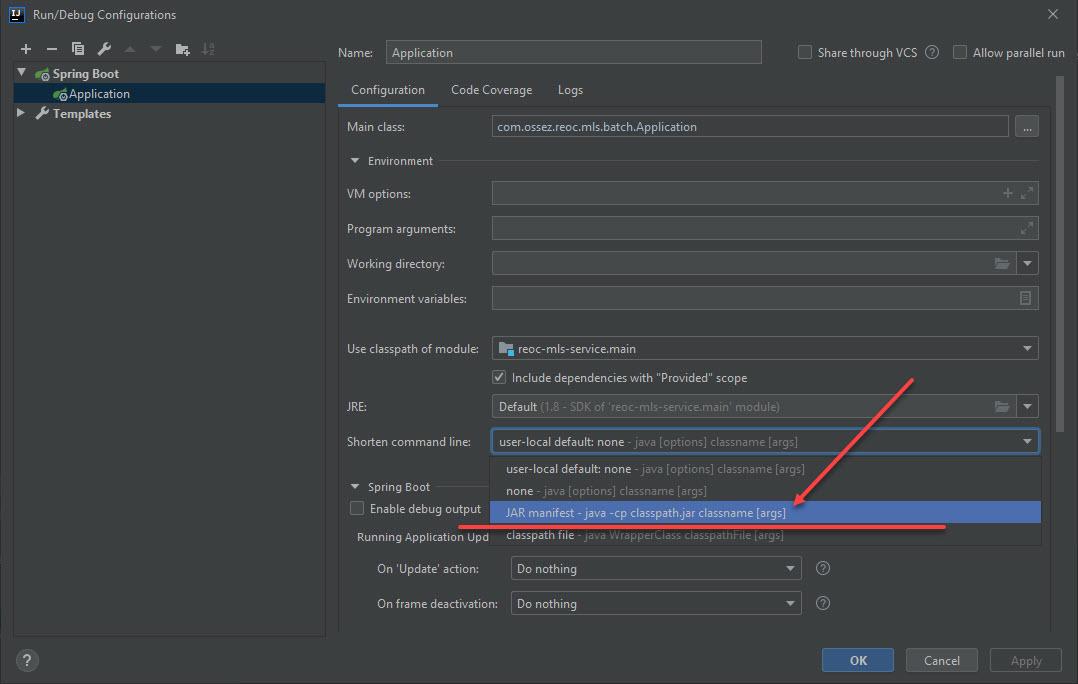1078x684 pixels.
Task: Open Share through VCS help icon
Action: point(931,52)
